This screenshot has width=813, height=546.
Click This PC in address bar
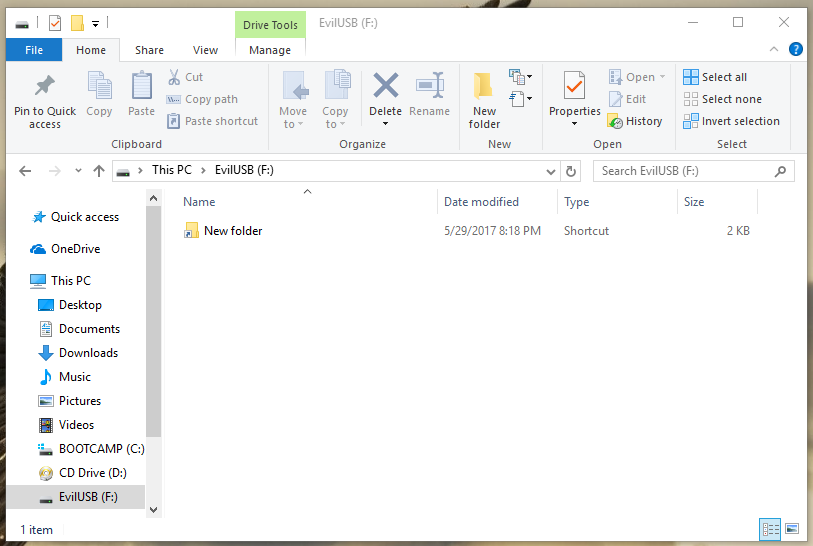click(172, 170)
